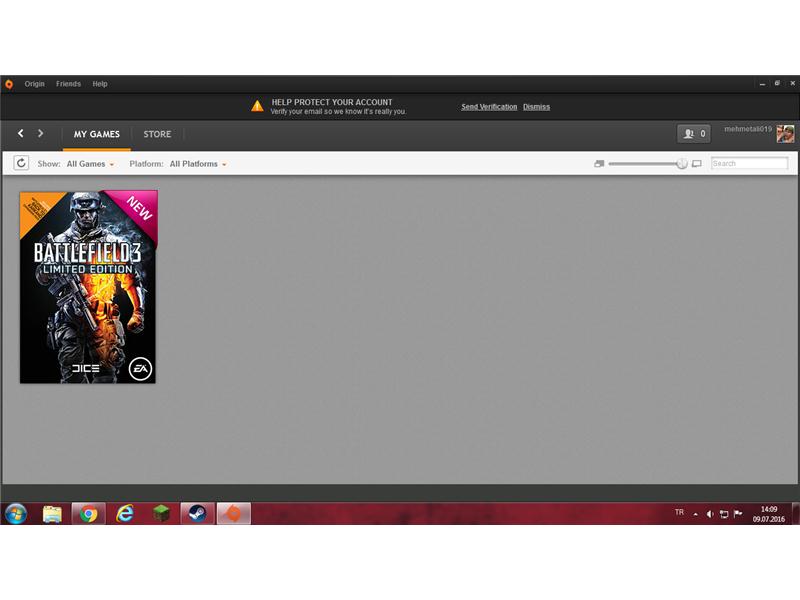
Task: Open Minecraft from the taskbar
Action: [161, 513]
